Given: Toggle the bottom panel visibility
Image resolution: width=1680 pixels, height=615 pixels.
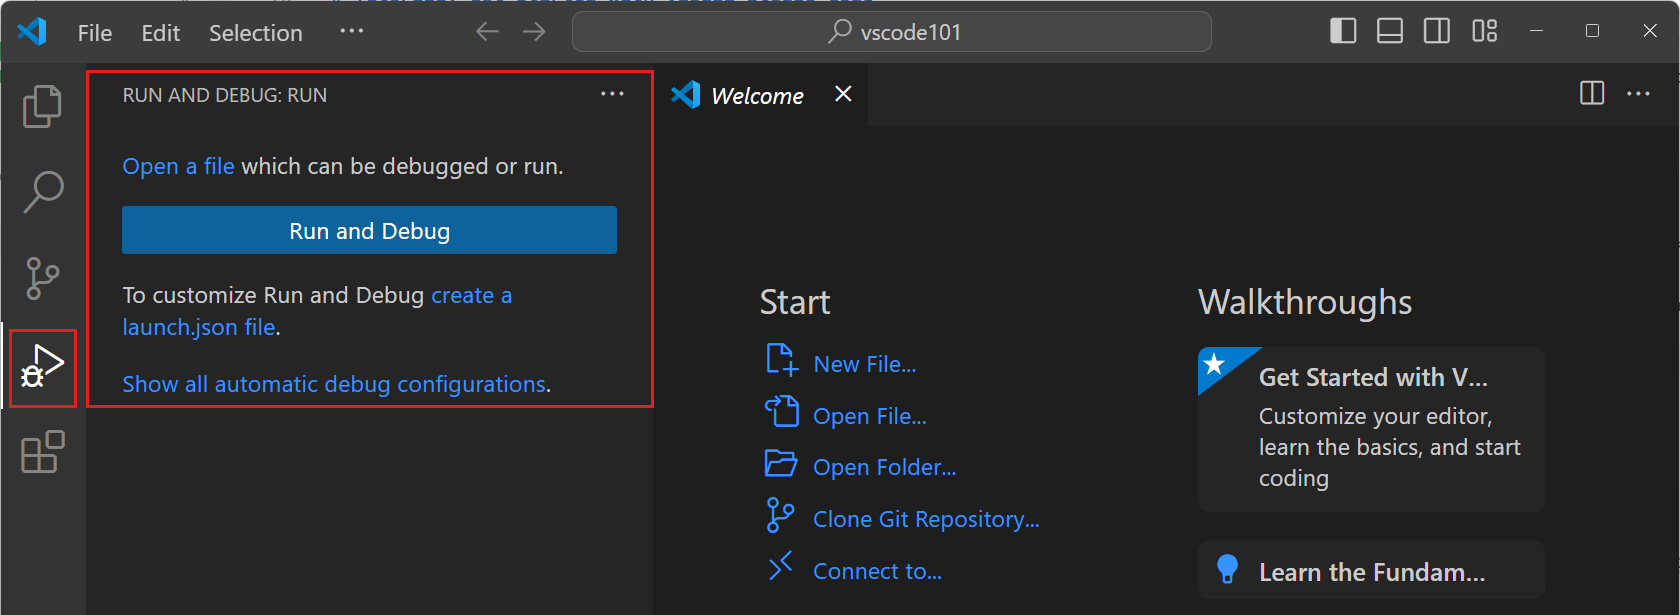Looking at the screenshot, I should tap(1390, 32).
